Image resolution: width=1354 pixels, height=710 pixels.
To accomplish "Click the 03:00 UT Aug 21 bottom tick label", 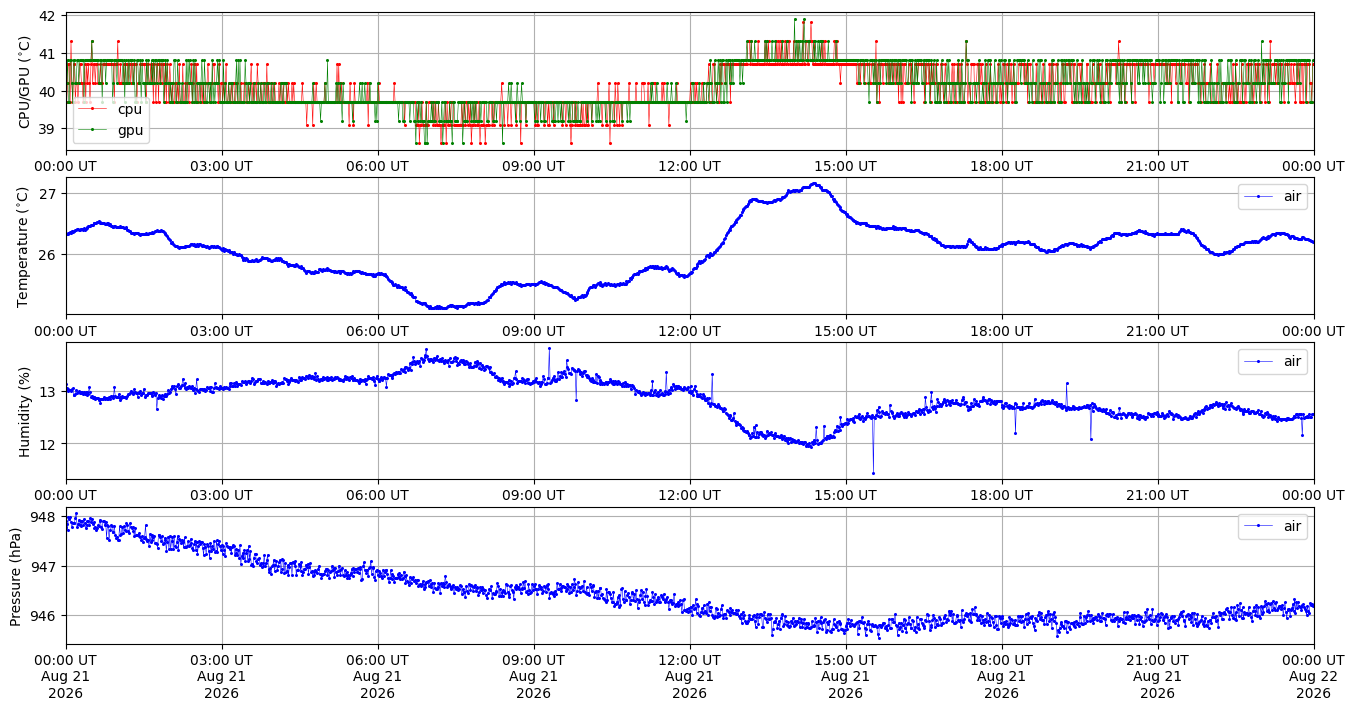I will tap(222, 678).
